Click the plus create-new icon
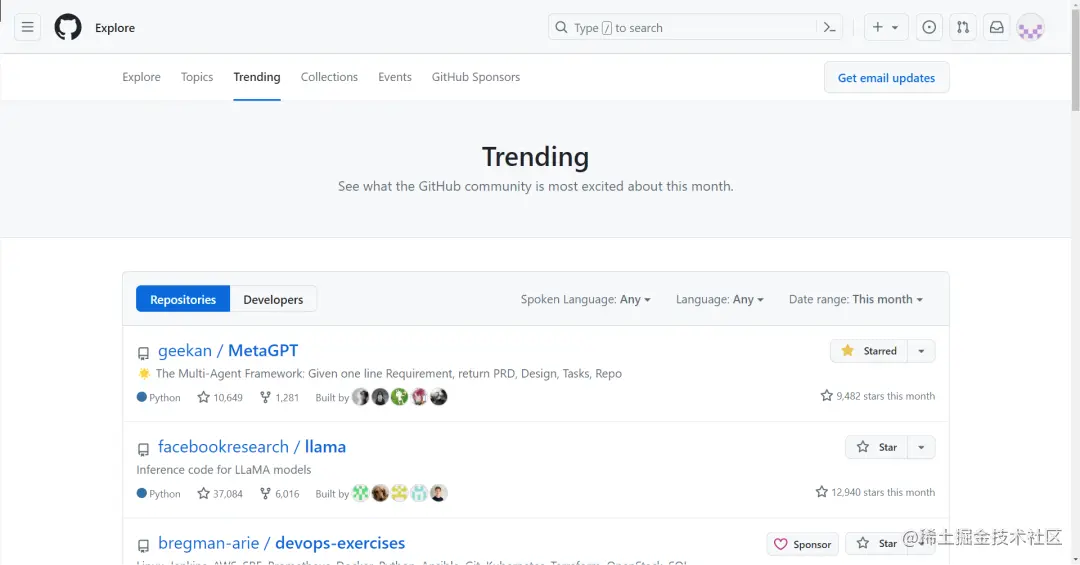 pyautogui.click(x=878, y=28)
